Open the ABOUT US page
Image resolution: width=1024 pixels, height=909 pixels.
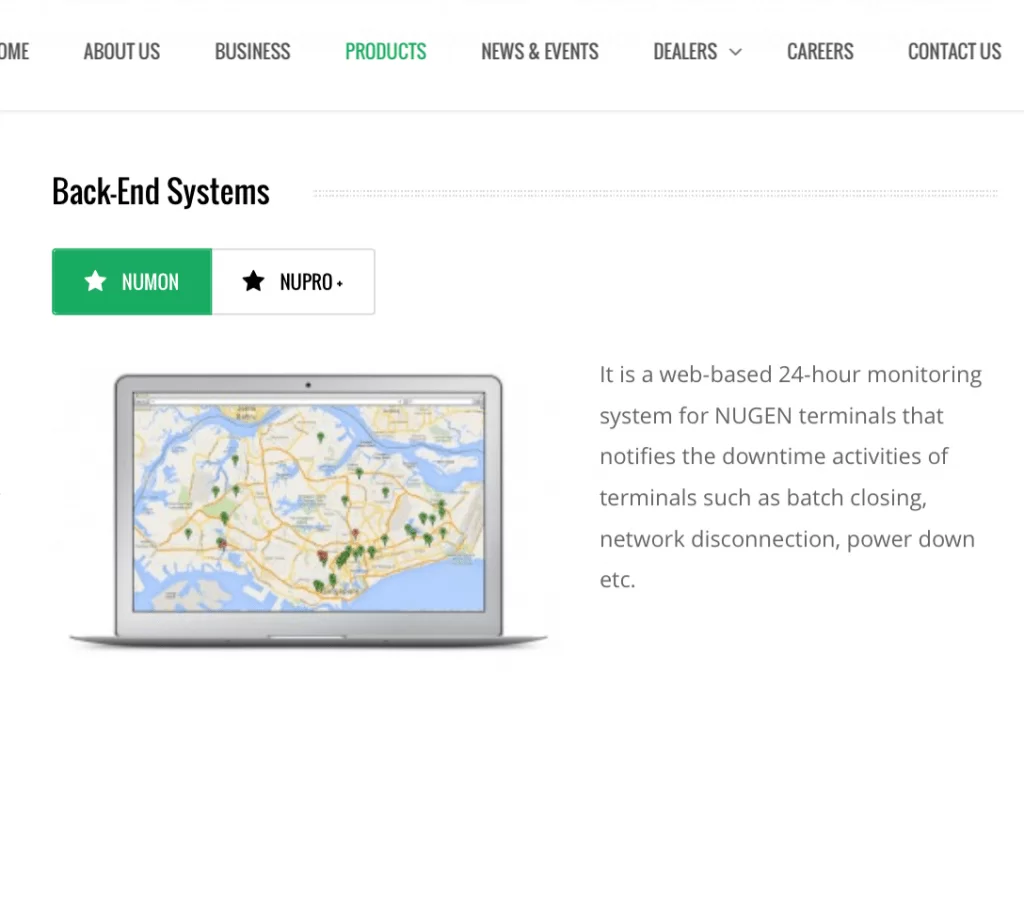click(x=121, y=52)
